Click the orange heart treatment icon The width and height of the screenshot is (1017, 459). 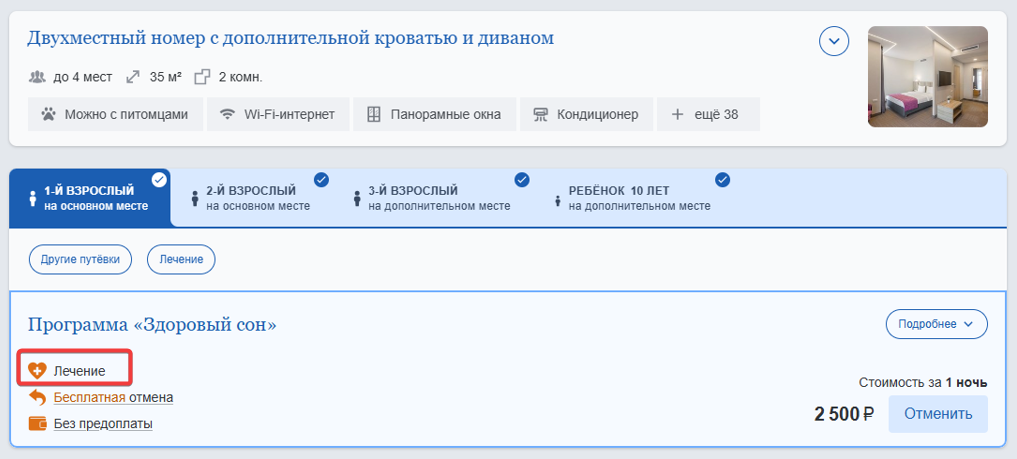point(38,371)
